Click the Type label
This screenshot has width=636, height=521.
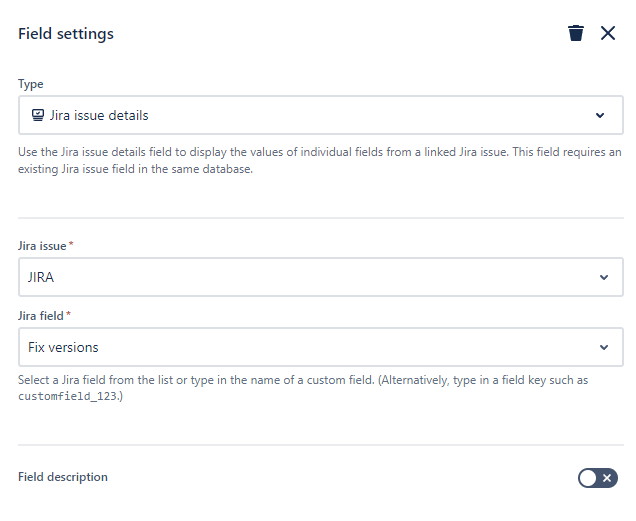(30, 84)
